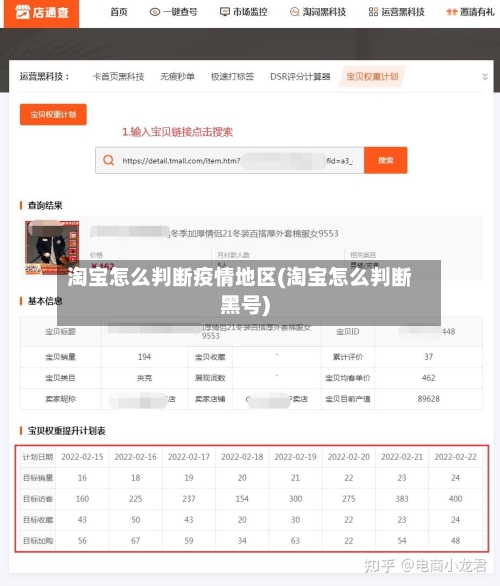Click the orange 宝贝权重计划 button

[53, 114]
